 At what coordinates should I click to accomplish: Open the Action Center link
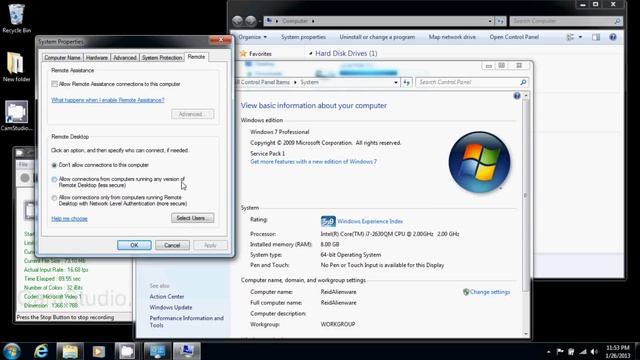point(167,296)
